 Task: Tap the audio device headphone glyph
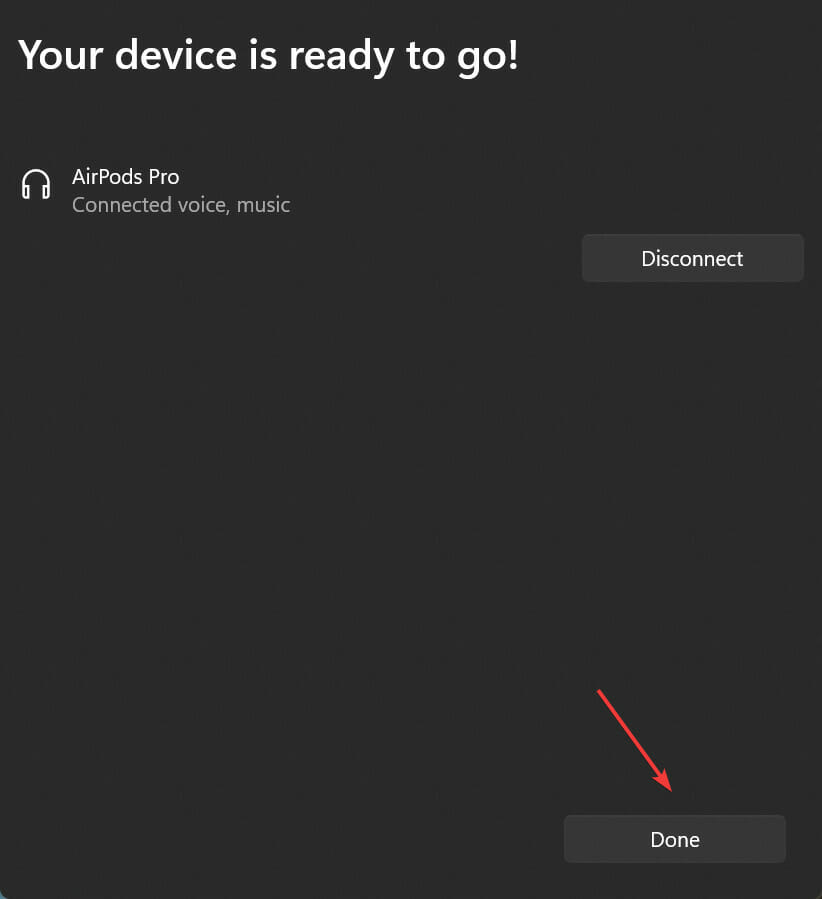(36, 185)
